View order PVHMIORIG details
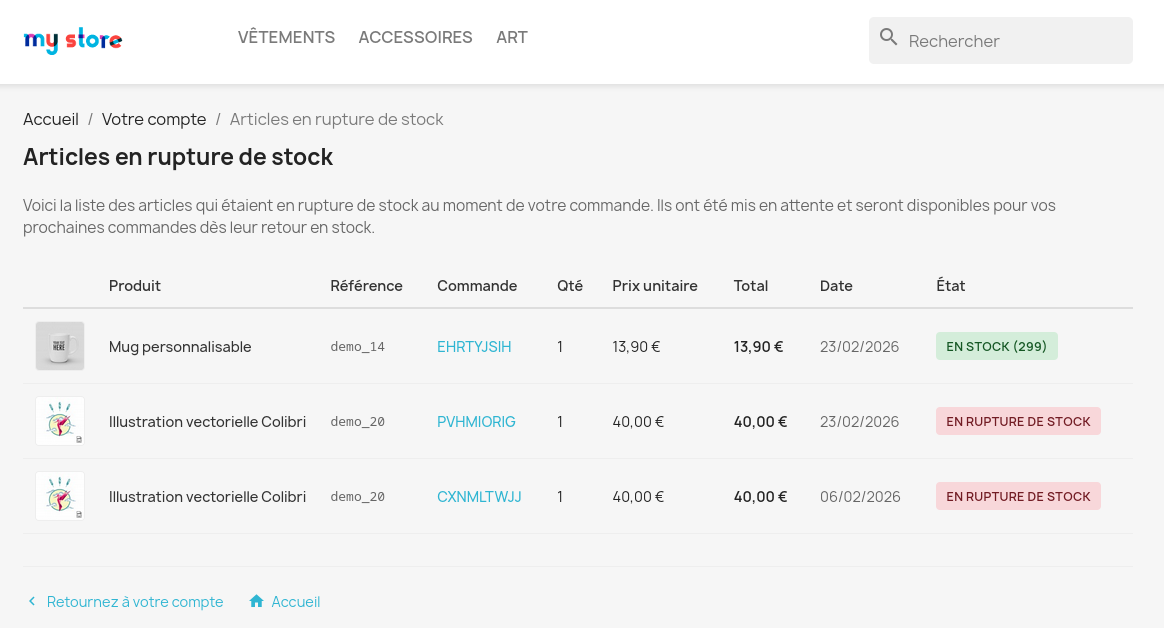Viewport: 1164px width, 628px height. tap(476, 422)
